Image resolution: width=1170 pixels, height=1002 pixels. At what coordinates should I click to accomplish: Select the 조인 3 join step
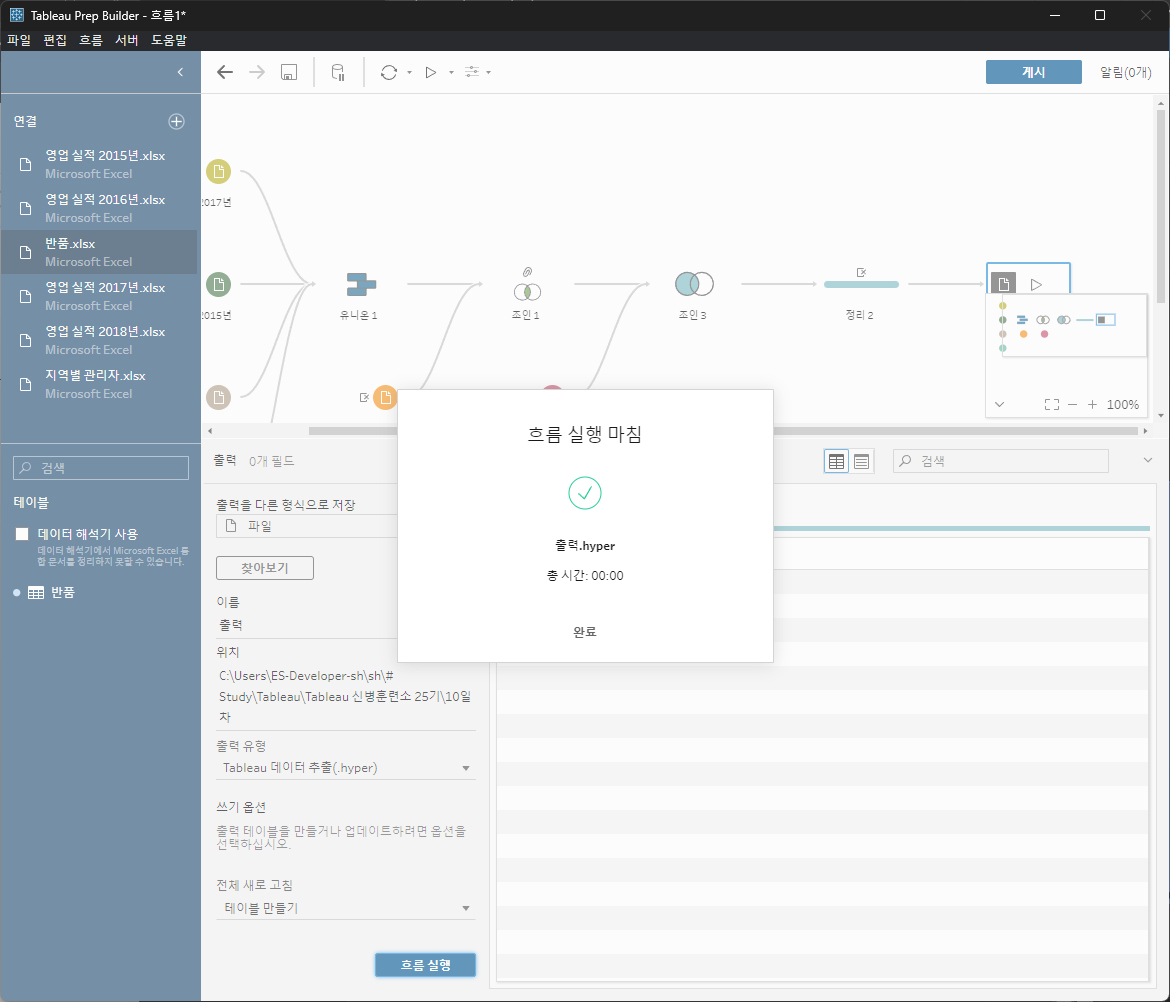tap(694, 284)
